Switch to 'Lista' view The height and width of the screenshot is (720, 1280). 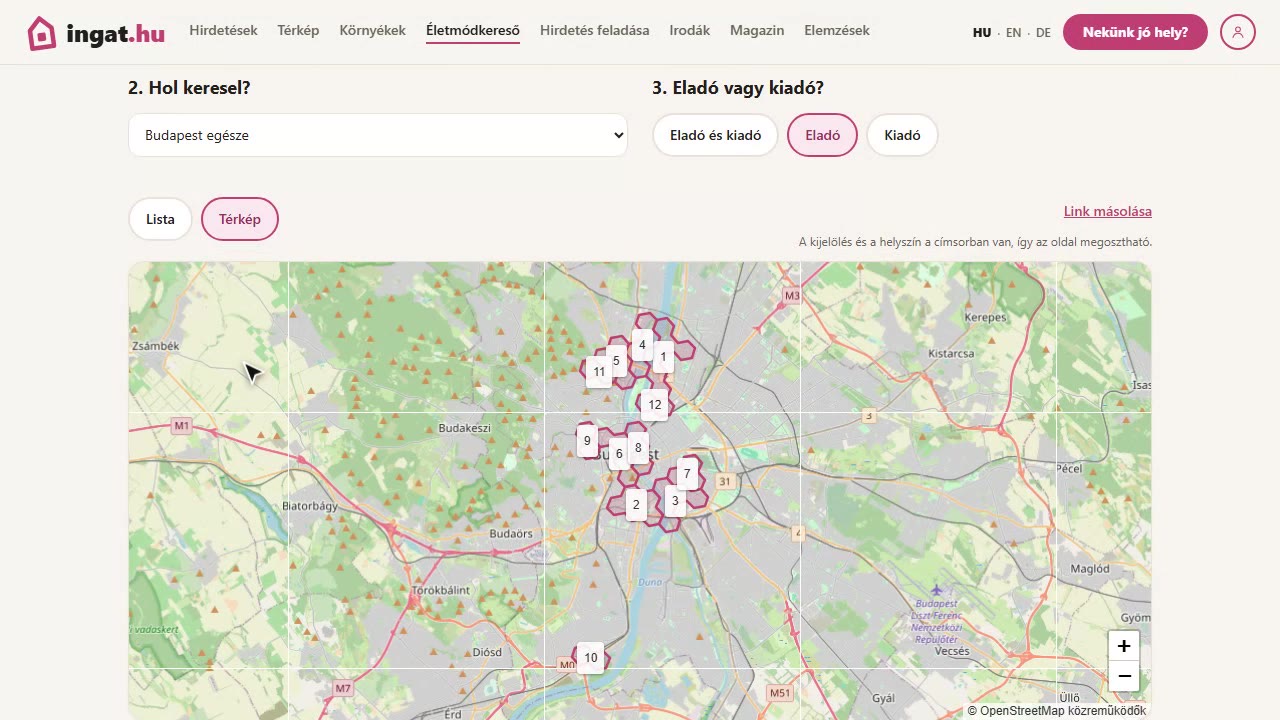(x=160, y=219)
